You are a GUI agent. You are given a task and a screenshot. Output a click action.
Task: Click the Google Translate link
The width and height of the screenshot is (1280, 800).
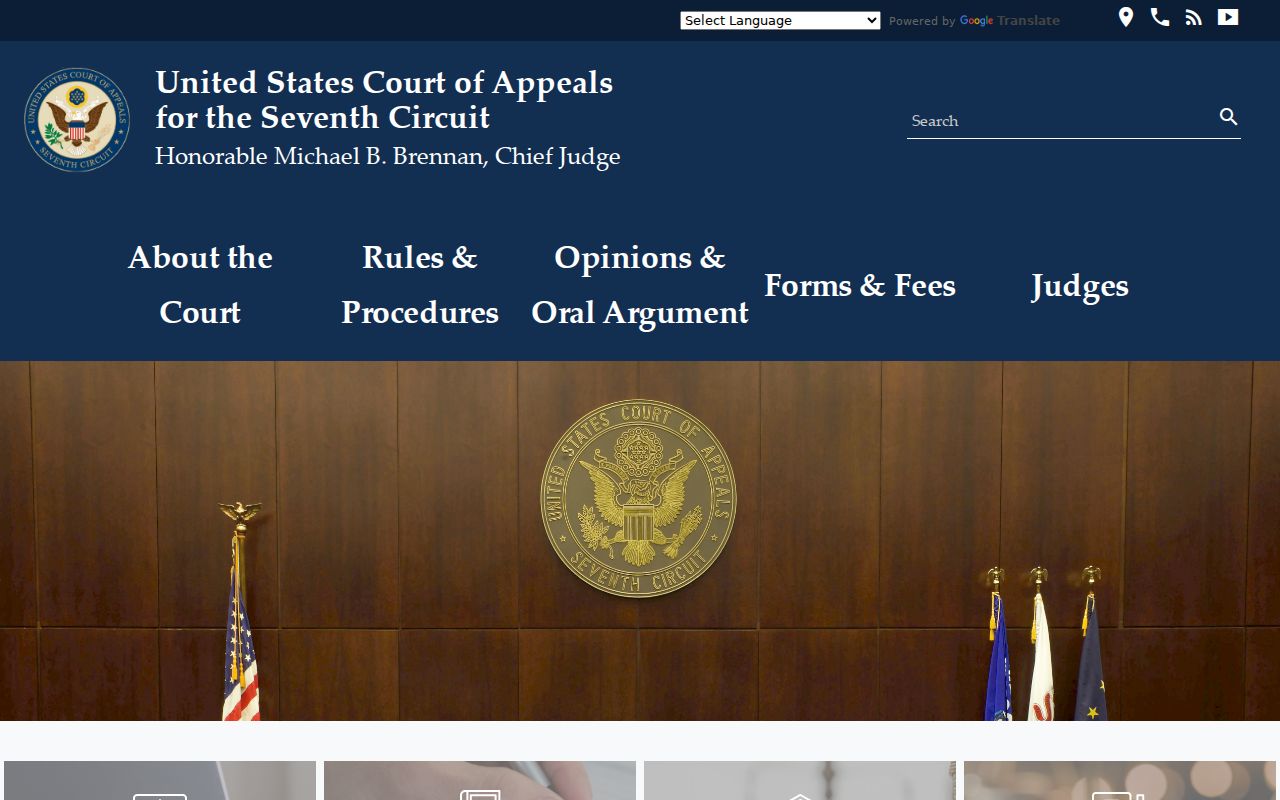(1010, 20)
